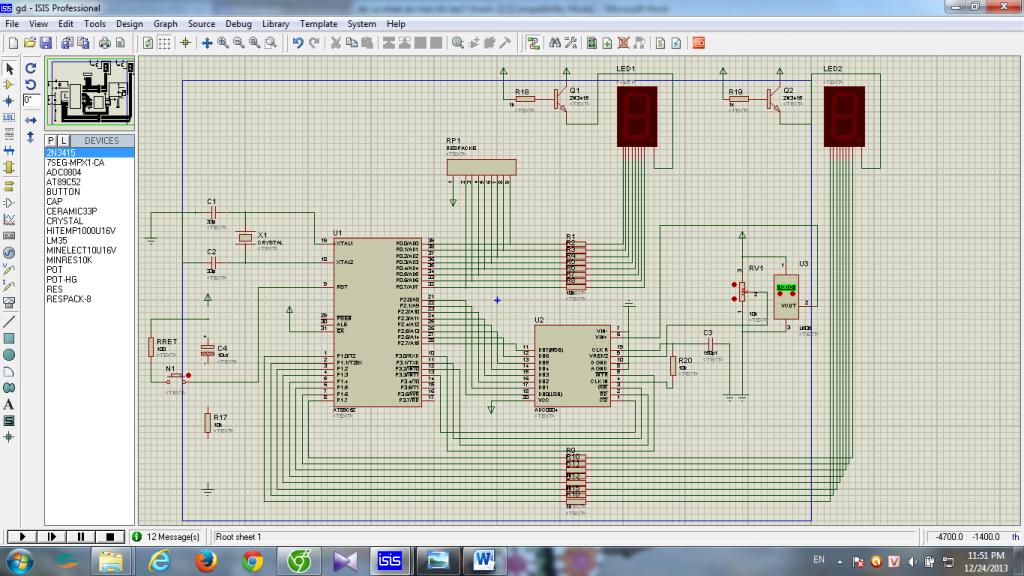Viewport: 1024px width, 576px height.
Task: Select the Selection arrow tool in sidebar
Action: click(x=9, y=69)
